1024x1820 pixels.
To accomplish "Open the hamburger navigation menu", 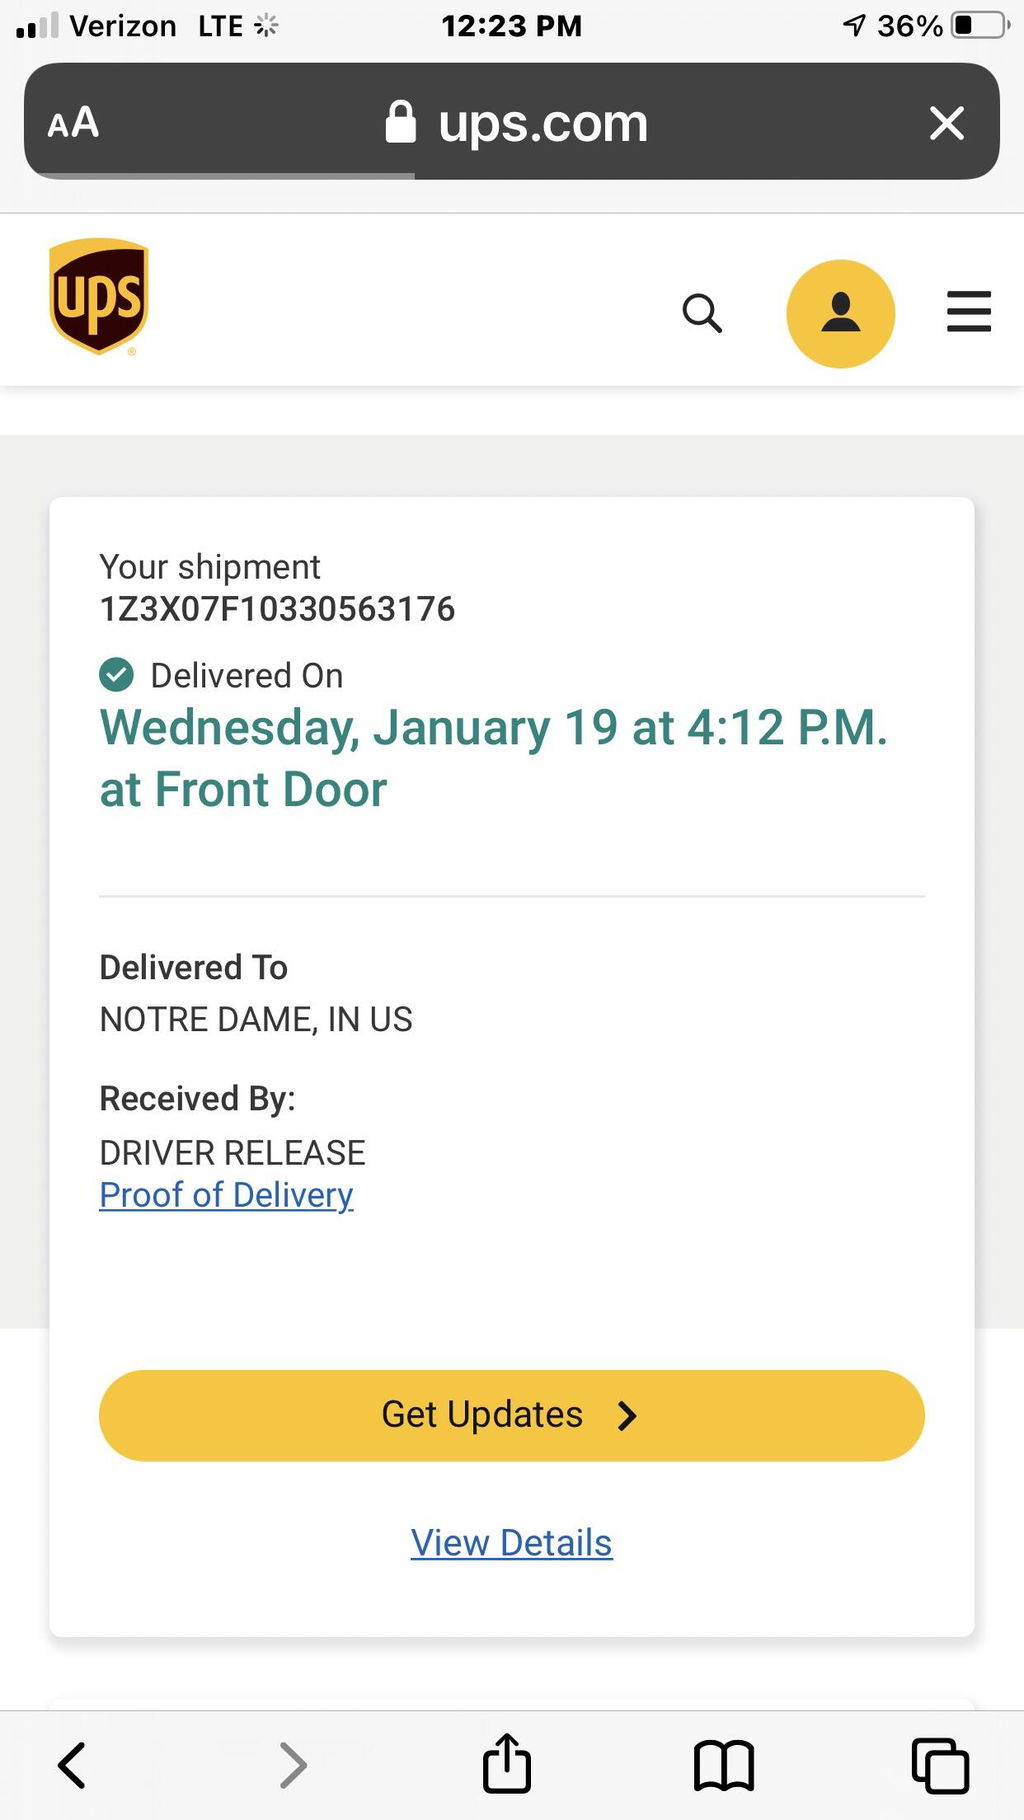I will 969,311.
